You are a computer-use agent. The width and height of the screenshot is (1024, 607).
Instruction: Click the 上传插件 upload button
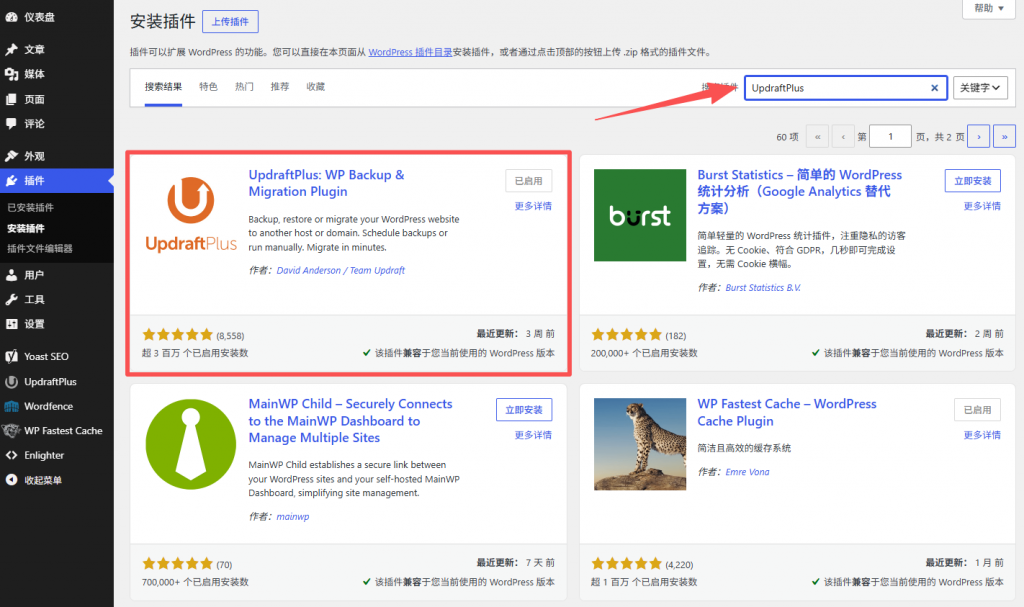click(230, 22)
